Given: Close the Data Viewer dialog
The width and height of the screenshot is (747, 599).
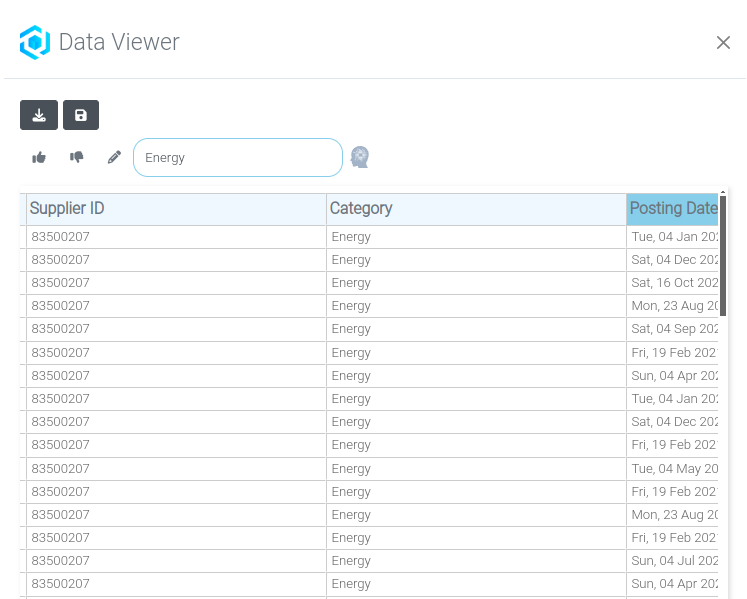Looking at the screenshot, I should pos(723,43).
